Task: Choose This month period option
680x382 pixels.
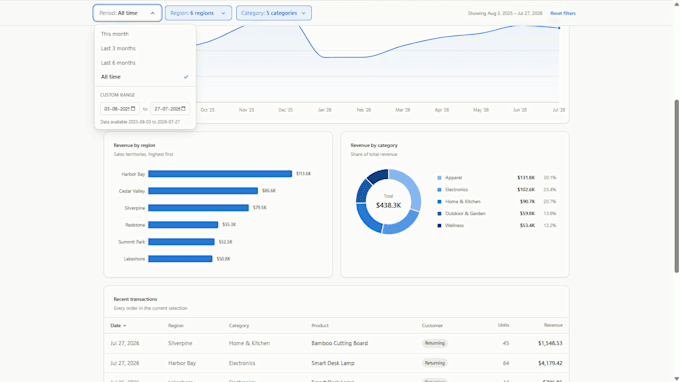Action: click(145, 34)
